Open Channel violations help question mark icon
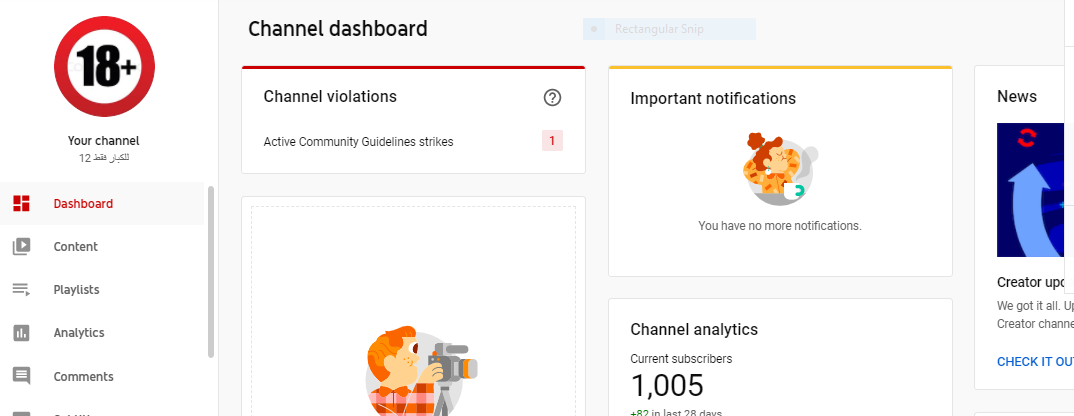 [x=552, y=98]
